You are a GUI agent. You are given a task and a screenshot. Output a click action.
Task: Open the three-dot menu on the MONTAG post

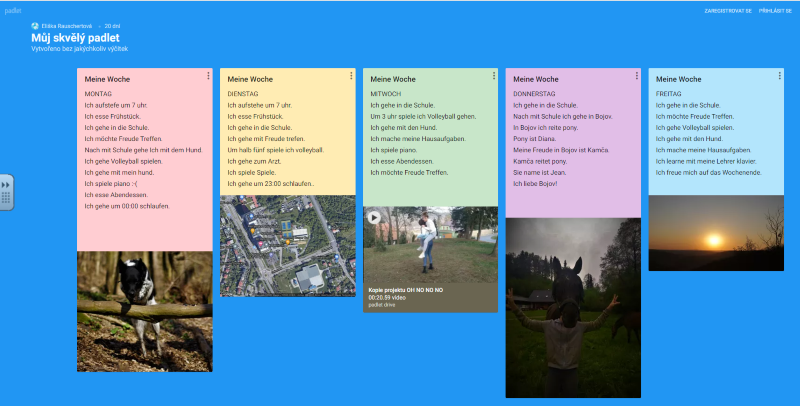point(208,76)
